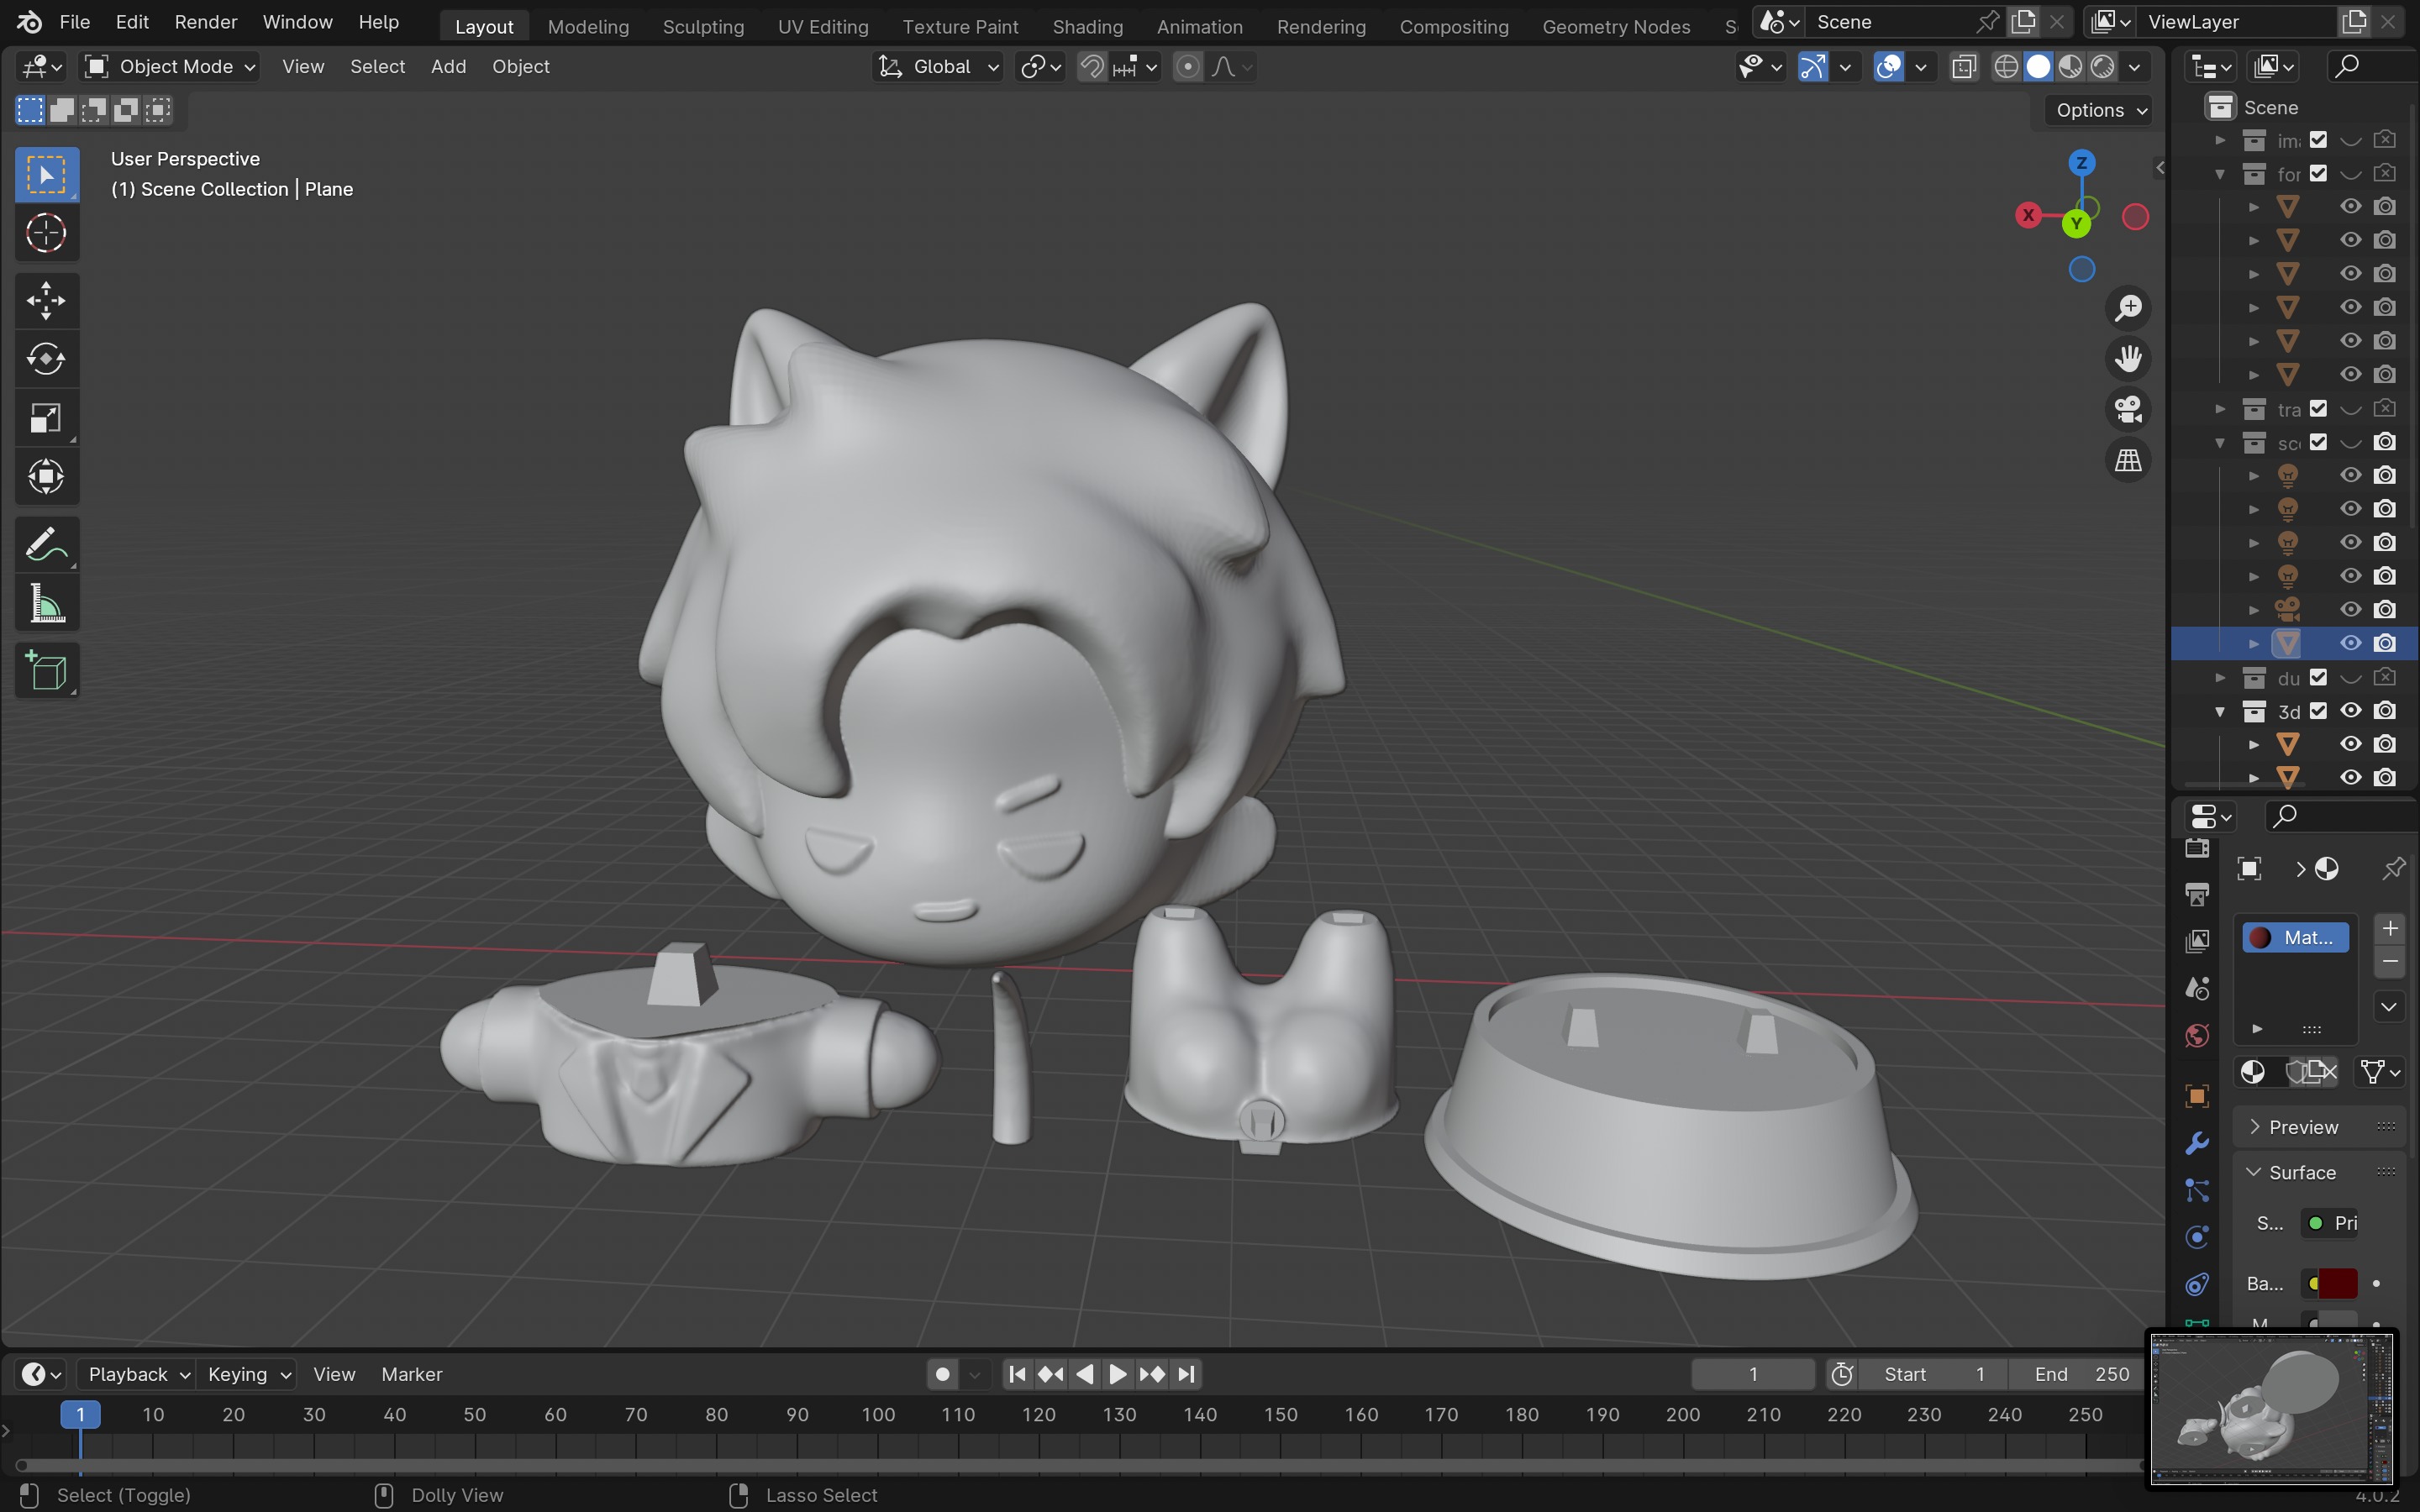This screenshot has width=2420, height=1512.
Task: Click the viewport zoom magnifier icon
Action: tap(2128, 308)
